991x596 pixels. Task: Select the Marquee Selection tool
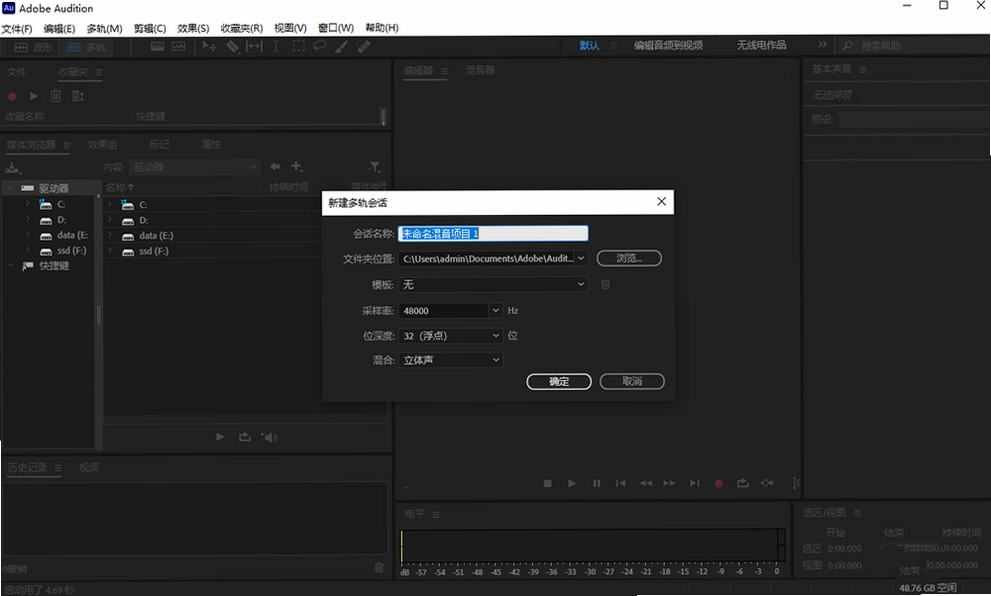click(x=298, y=46)
